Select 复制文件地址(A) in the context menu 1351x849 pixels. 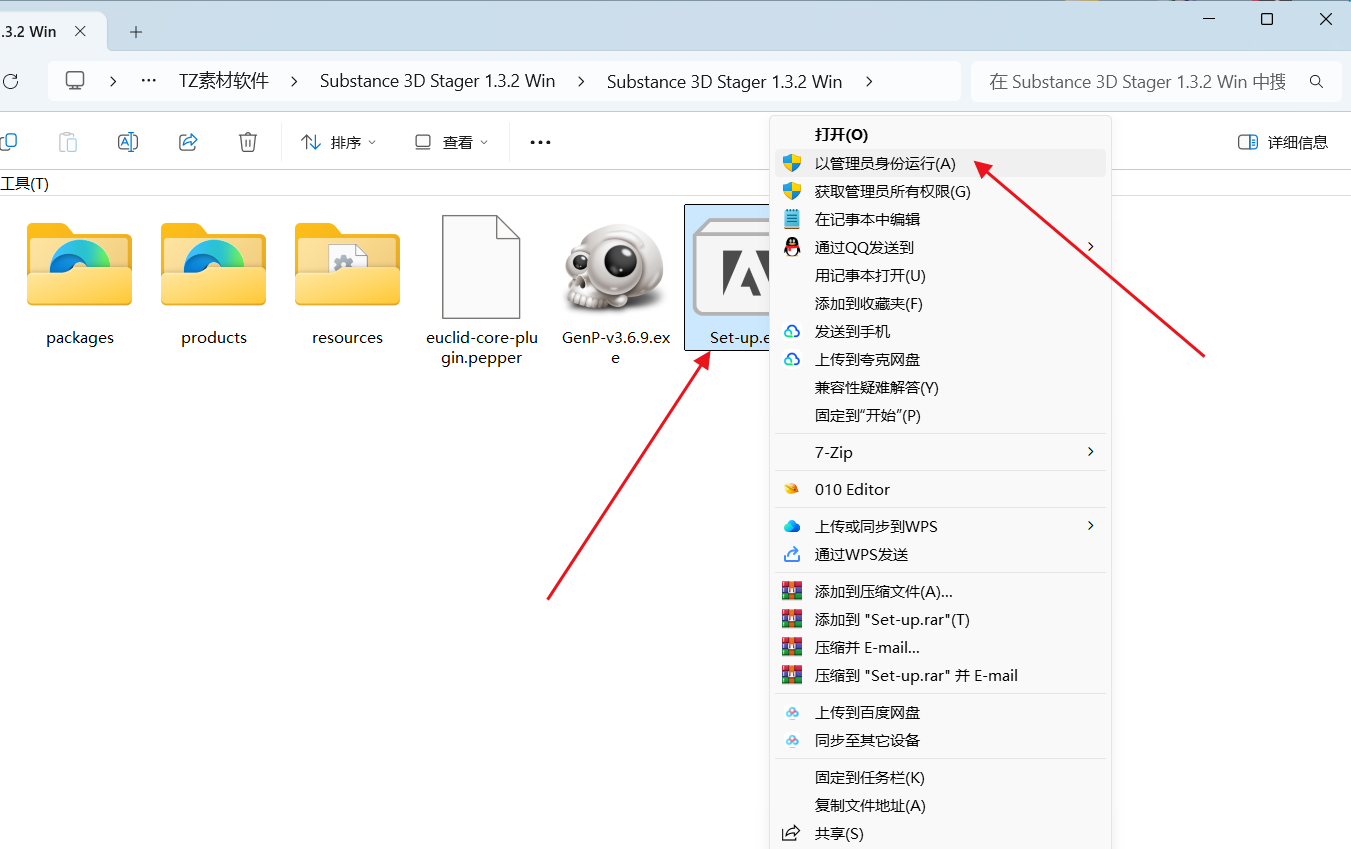[x=940, y=805]
